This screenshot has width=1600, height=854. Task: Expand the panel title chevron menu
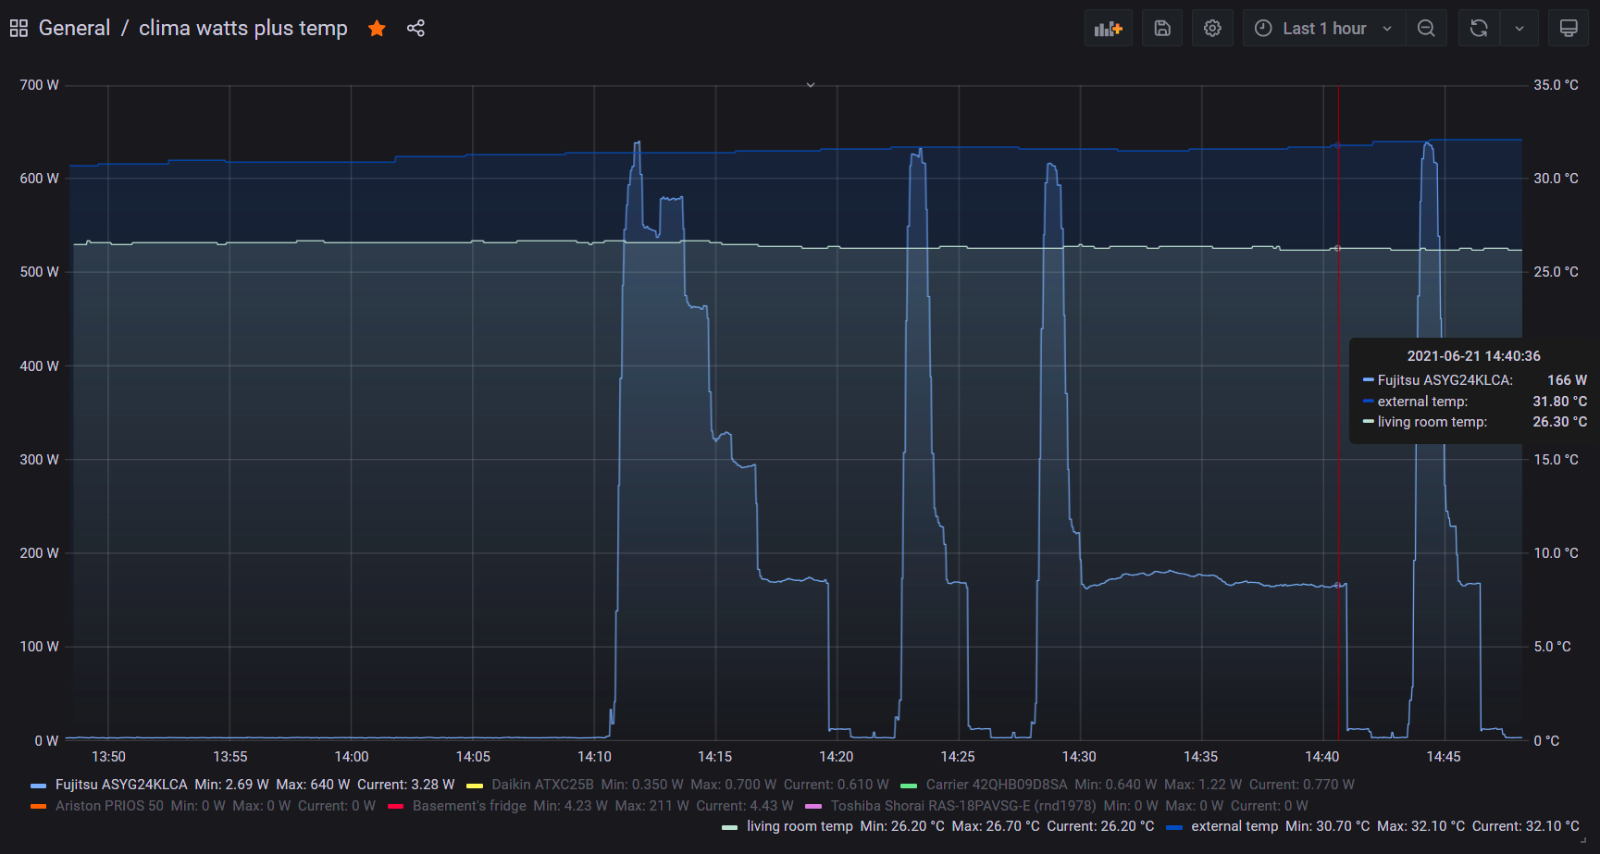(811, 85)
